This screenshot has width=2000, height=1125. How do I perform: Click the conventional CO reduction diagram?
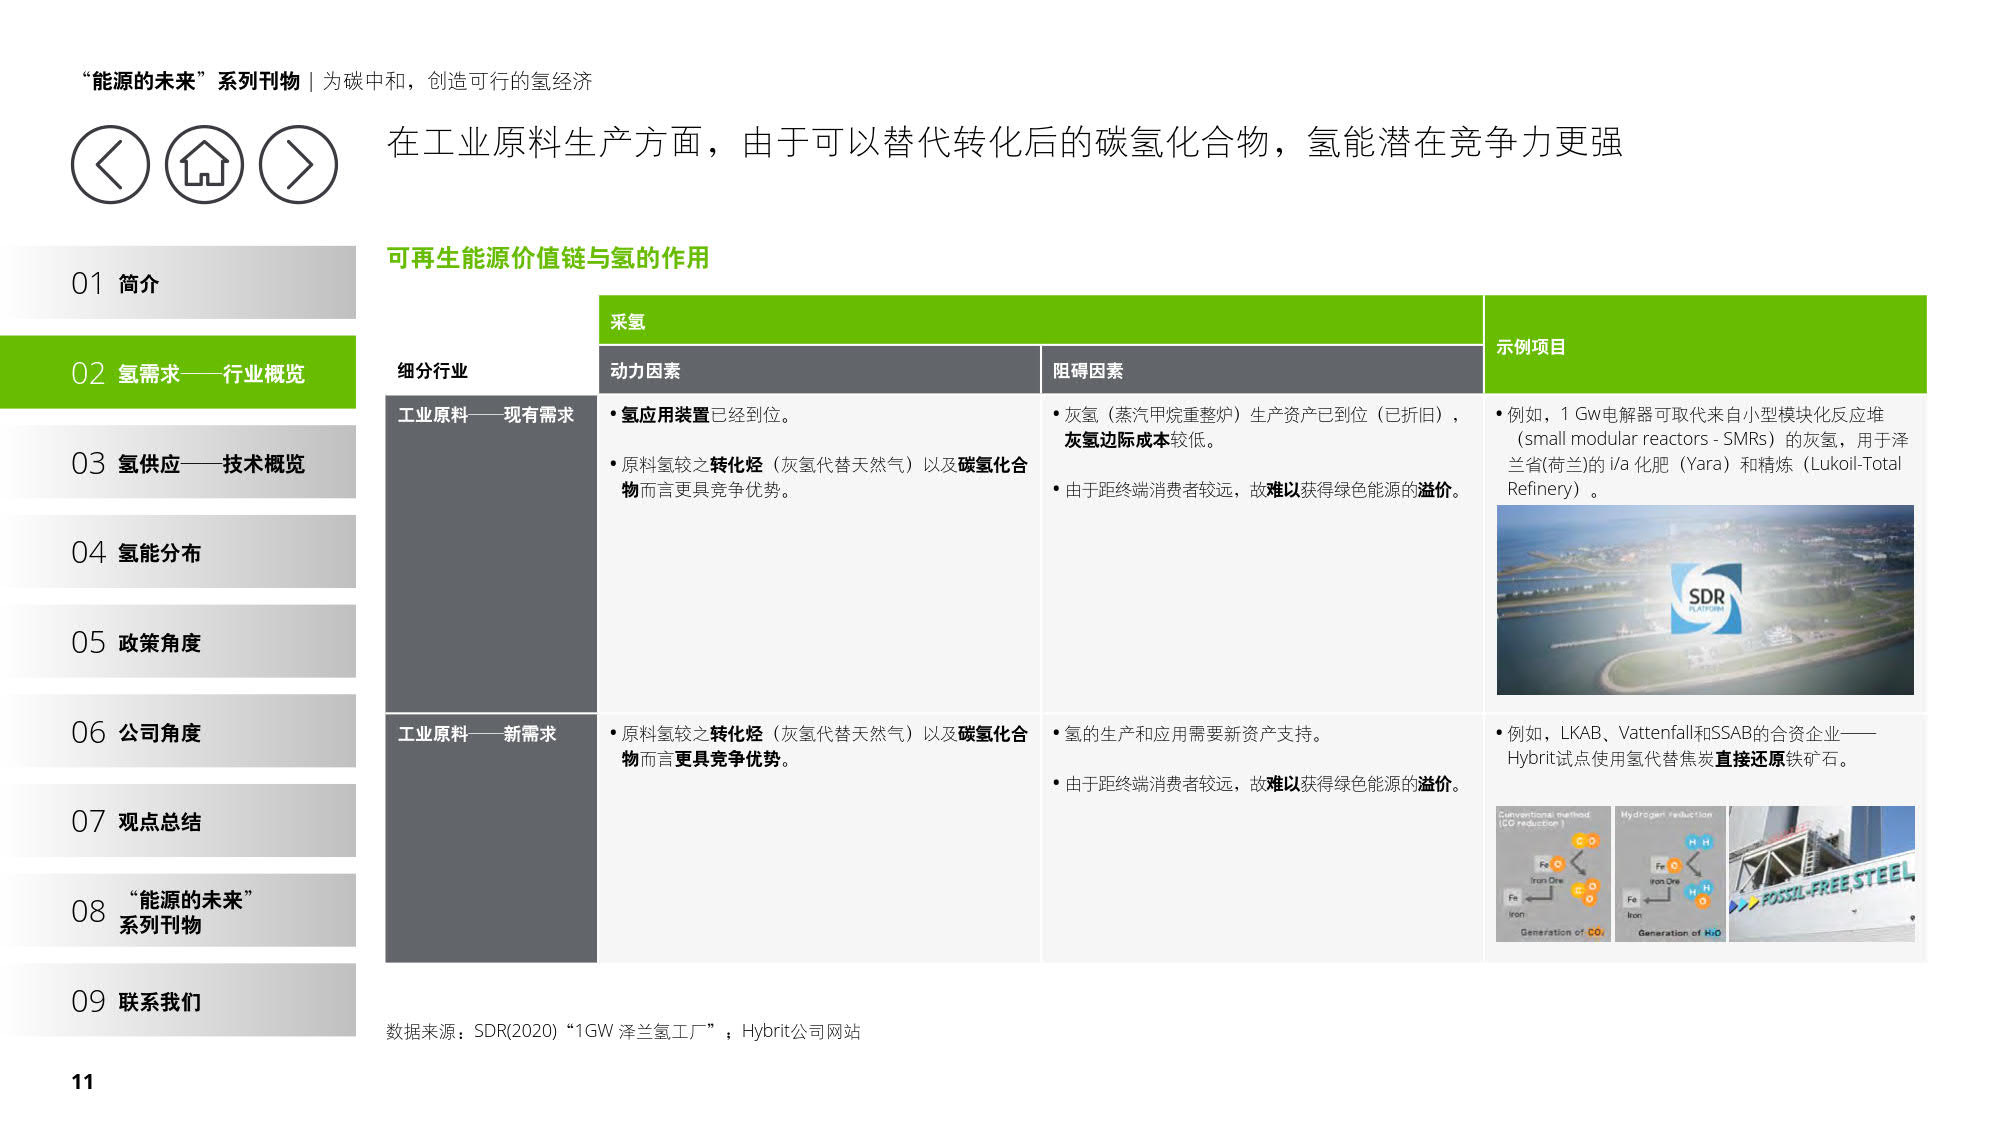click(1553, 874)
